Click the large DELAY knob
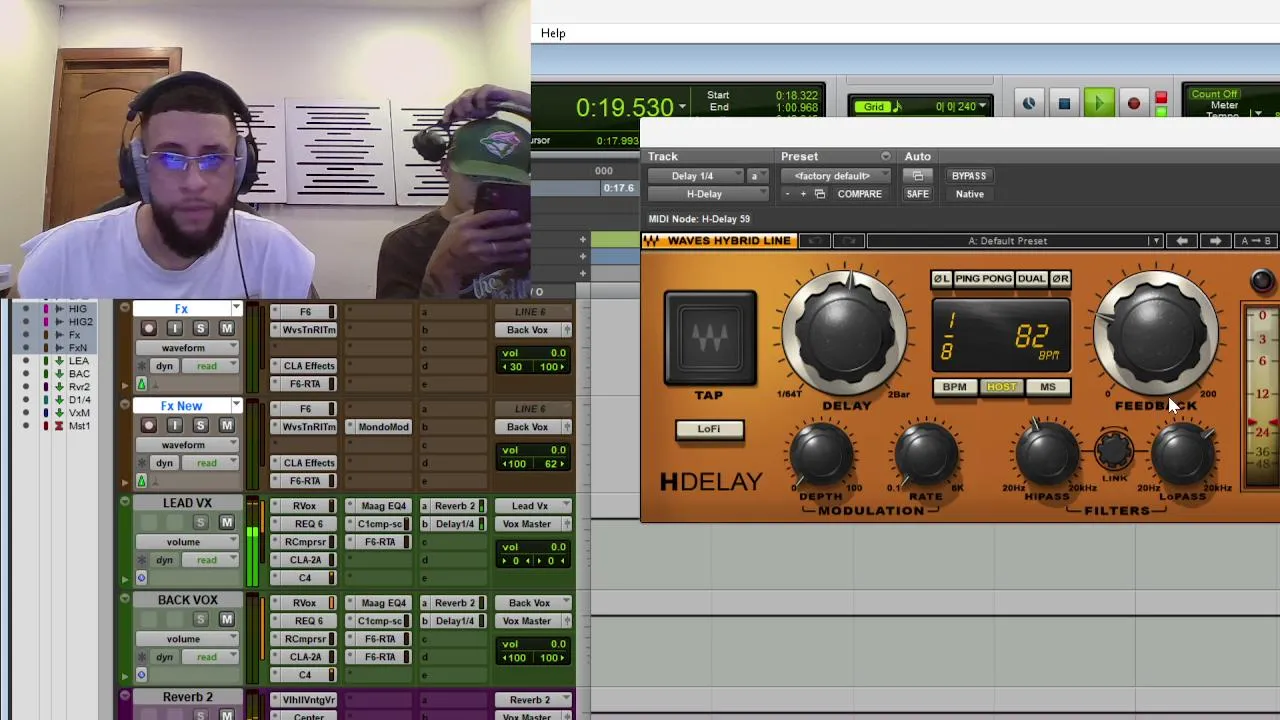Image resolution: width=1280 pixels, height=720 pixels. [x=846, y=331]
